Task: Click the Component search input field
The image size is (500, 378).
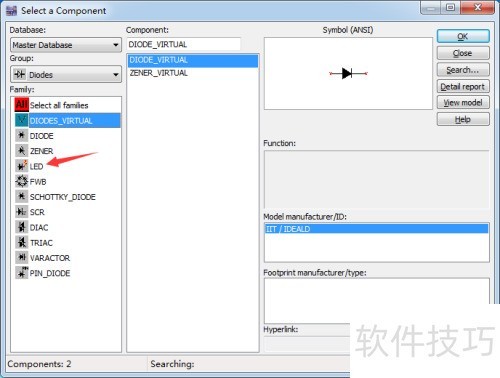Action: [184, 44]
